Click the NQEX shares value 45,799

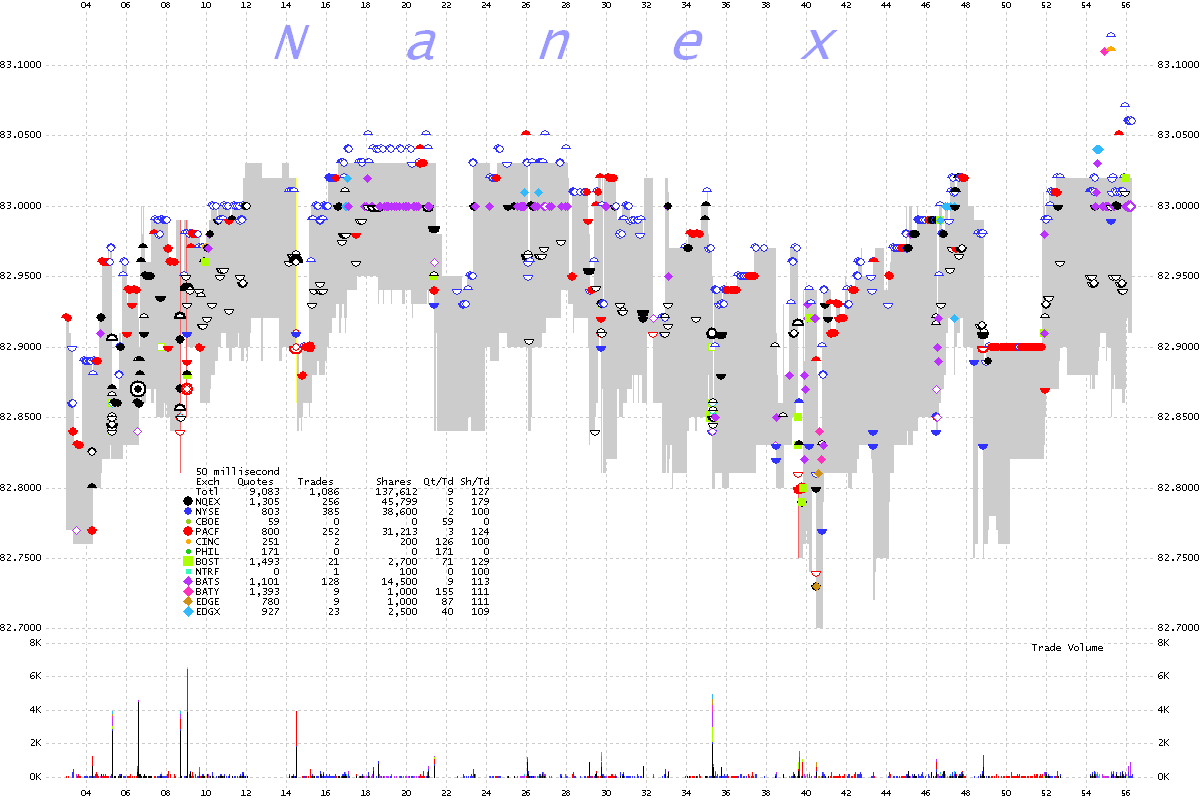pos(399,501)
